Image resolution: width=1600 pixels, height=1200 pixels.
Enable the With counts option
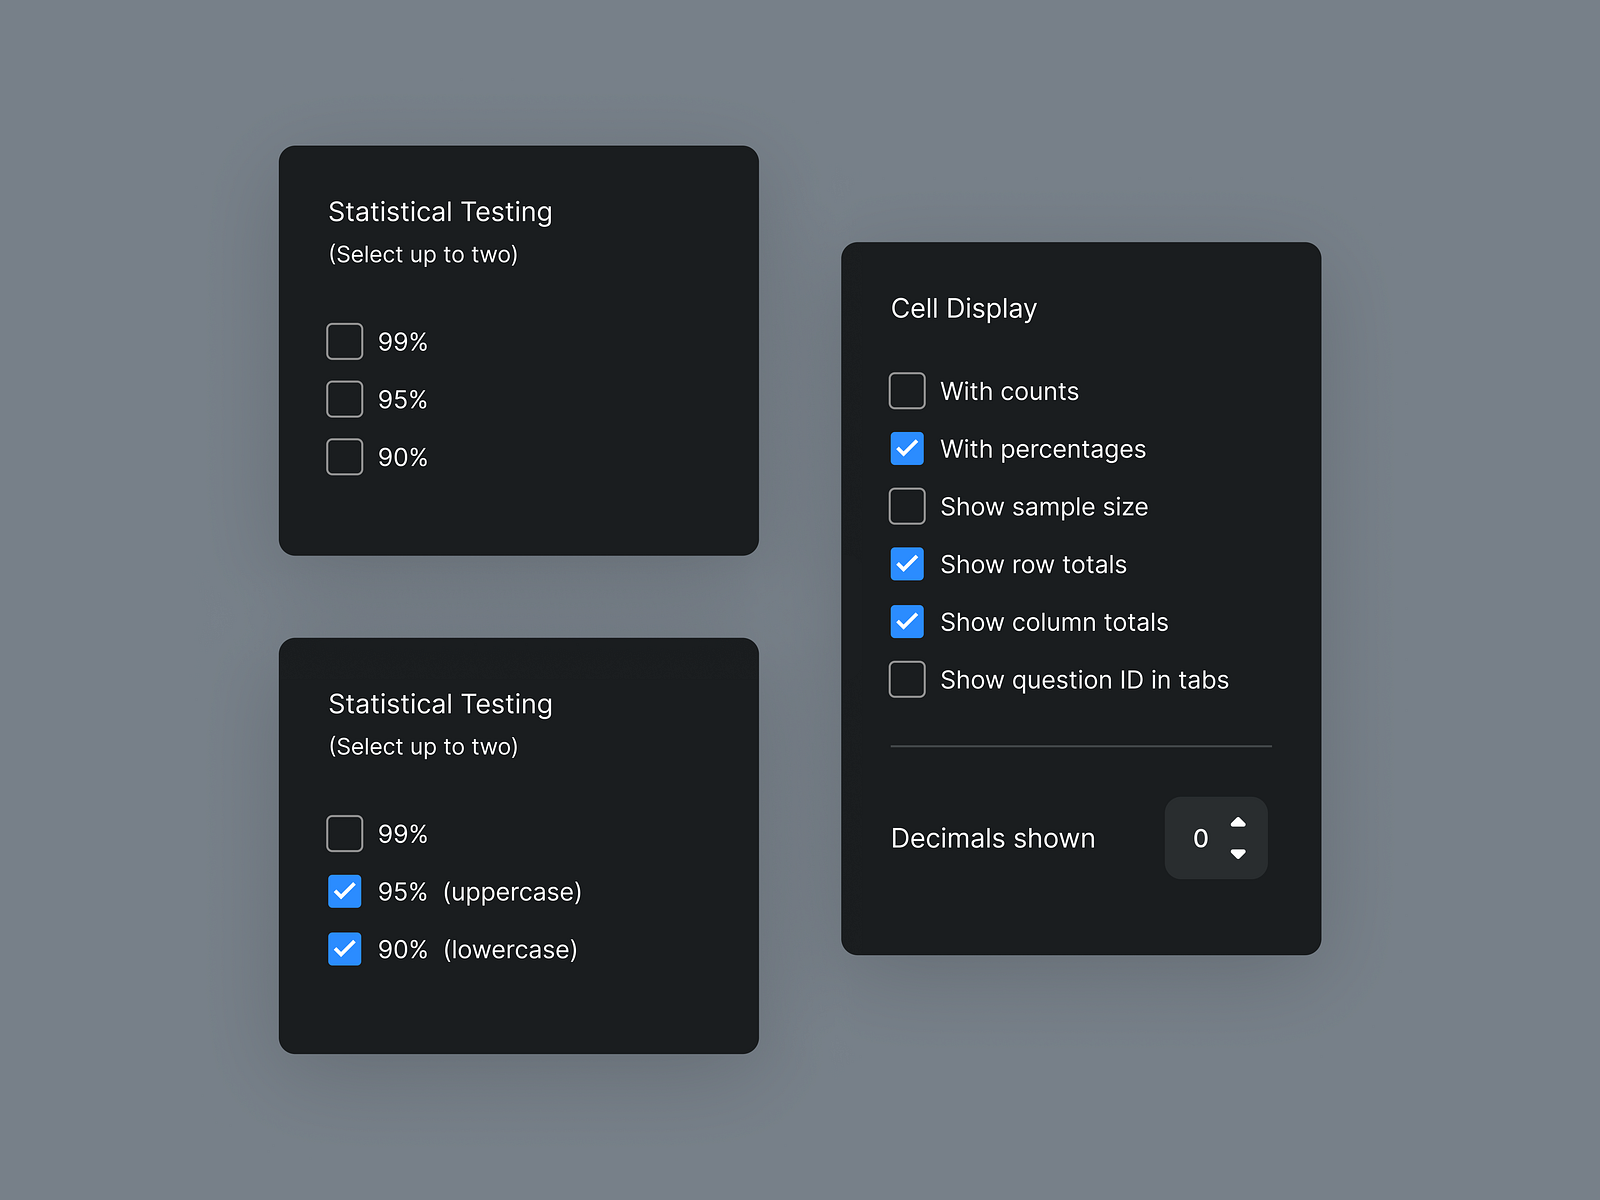pos(907,391)
